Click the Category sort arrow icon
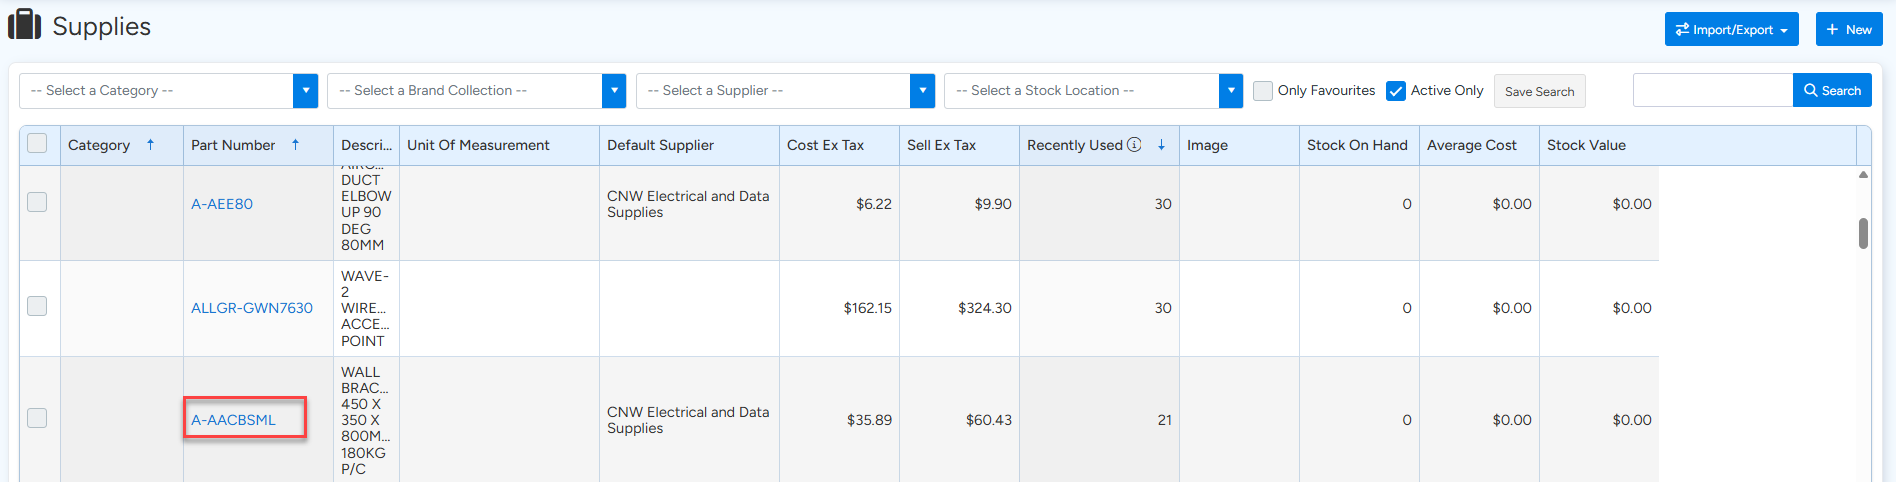The width and height of the screenshot is (1896, 482). click(151, 145)
